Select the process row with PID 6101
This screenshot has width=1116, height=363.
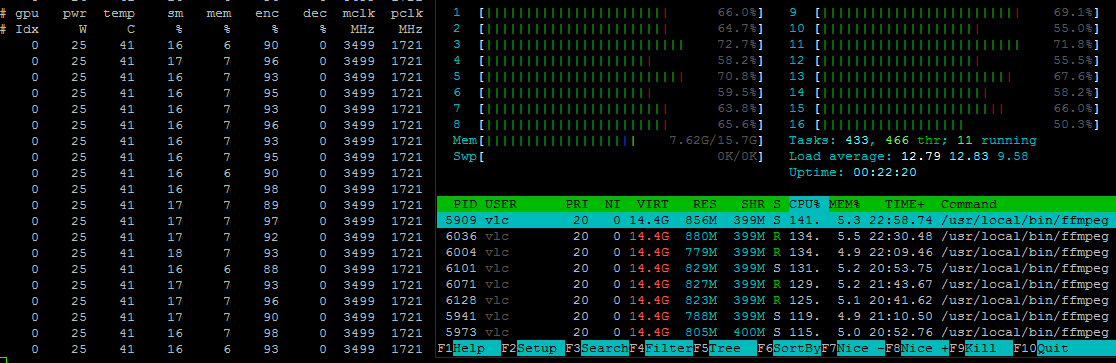pos(777,268)
